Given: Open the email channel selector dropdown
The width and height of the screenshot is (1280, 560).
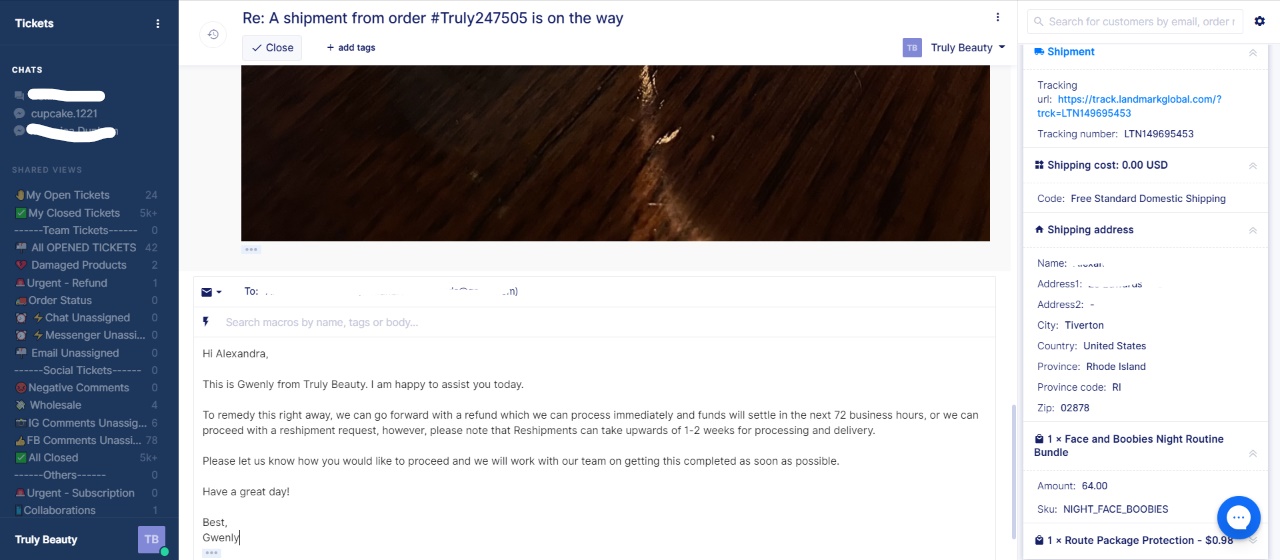Looking at the screenshot, I should click(212, 292).
